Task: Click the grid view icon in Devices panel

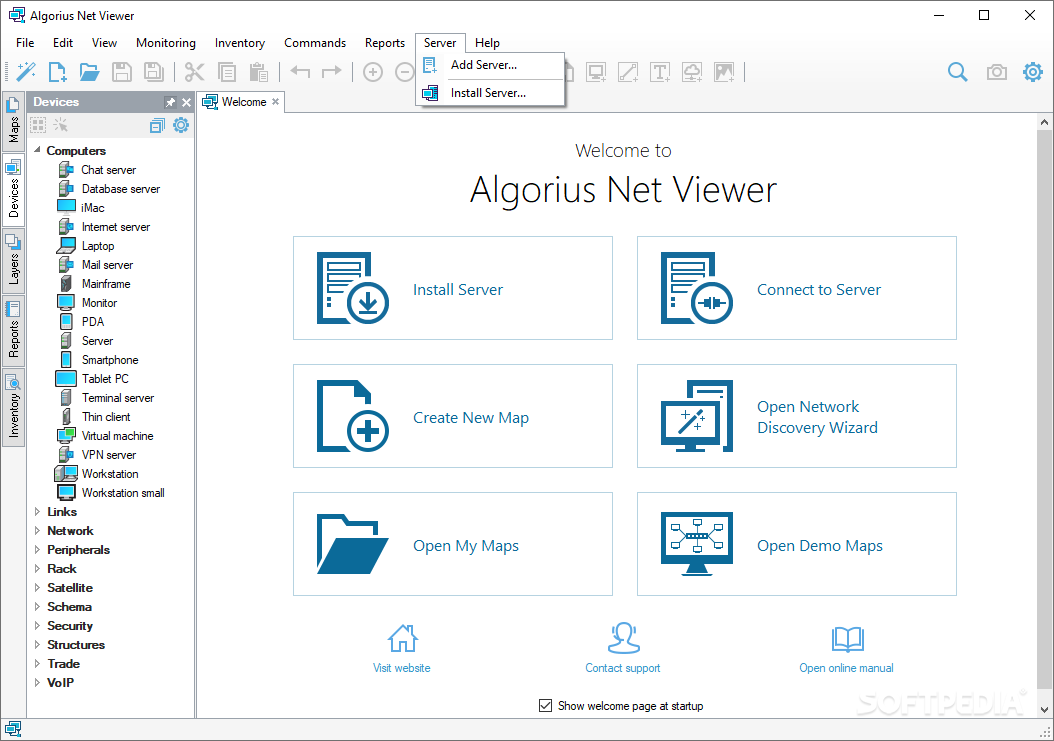Action: [38, 125]
